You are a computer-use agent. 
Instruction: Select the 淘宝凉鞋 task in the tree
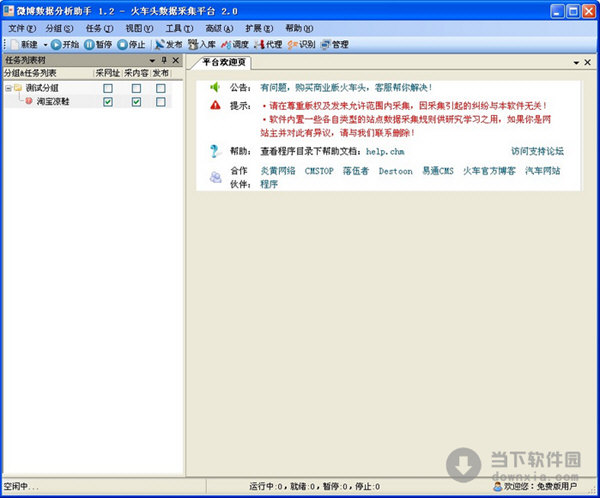pos(53,101)
